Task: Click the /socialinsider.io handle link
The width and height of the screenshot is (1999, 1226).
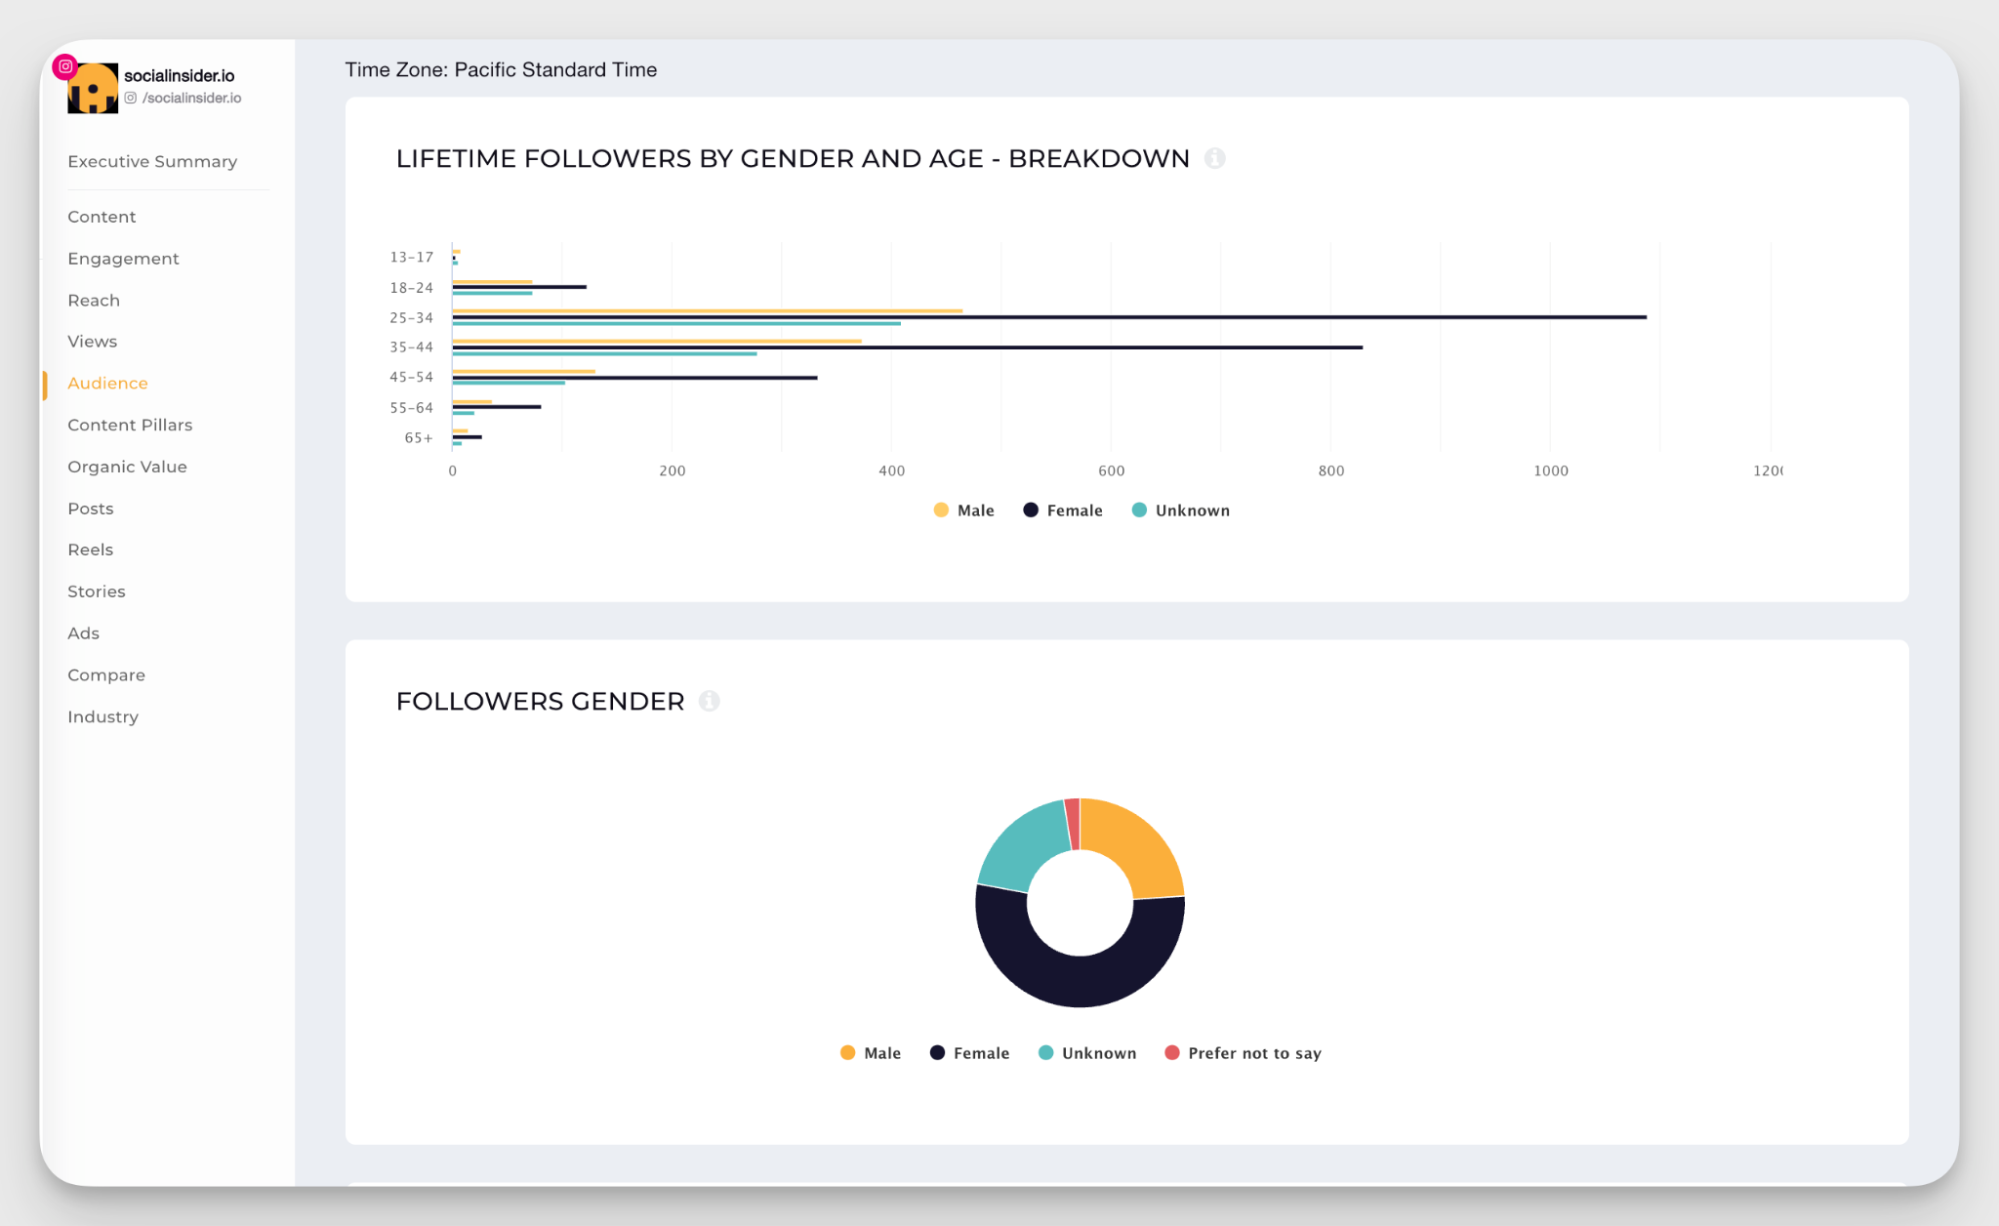Action: [190, 98]
